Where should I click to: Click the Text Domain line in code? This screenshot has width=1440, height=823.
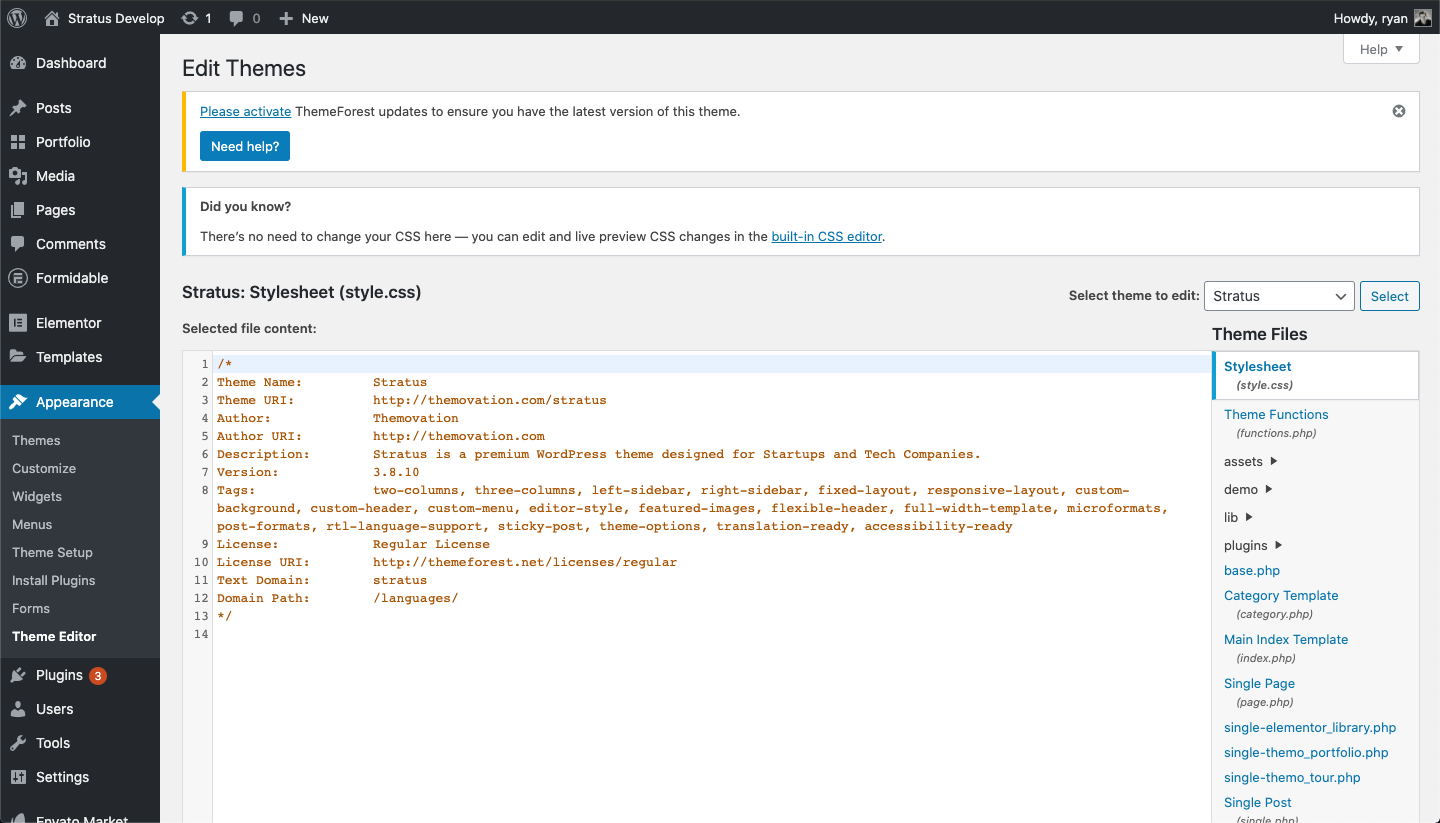(x=322, y=580)
